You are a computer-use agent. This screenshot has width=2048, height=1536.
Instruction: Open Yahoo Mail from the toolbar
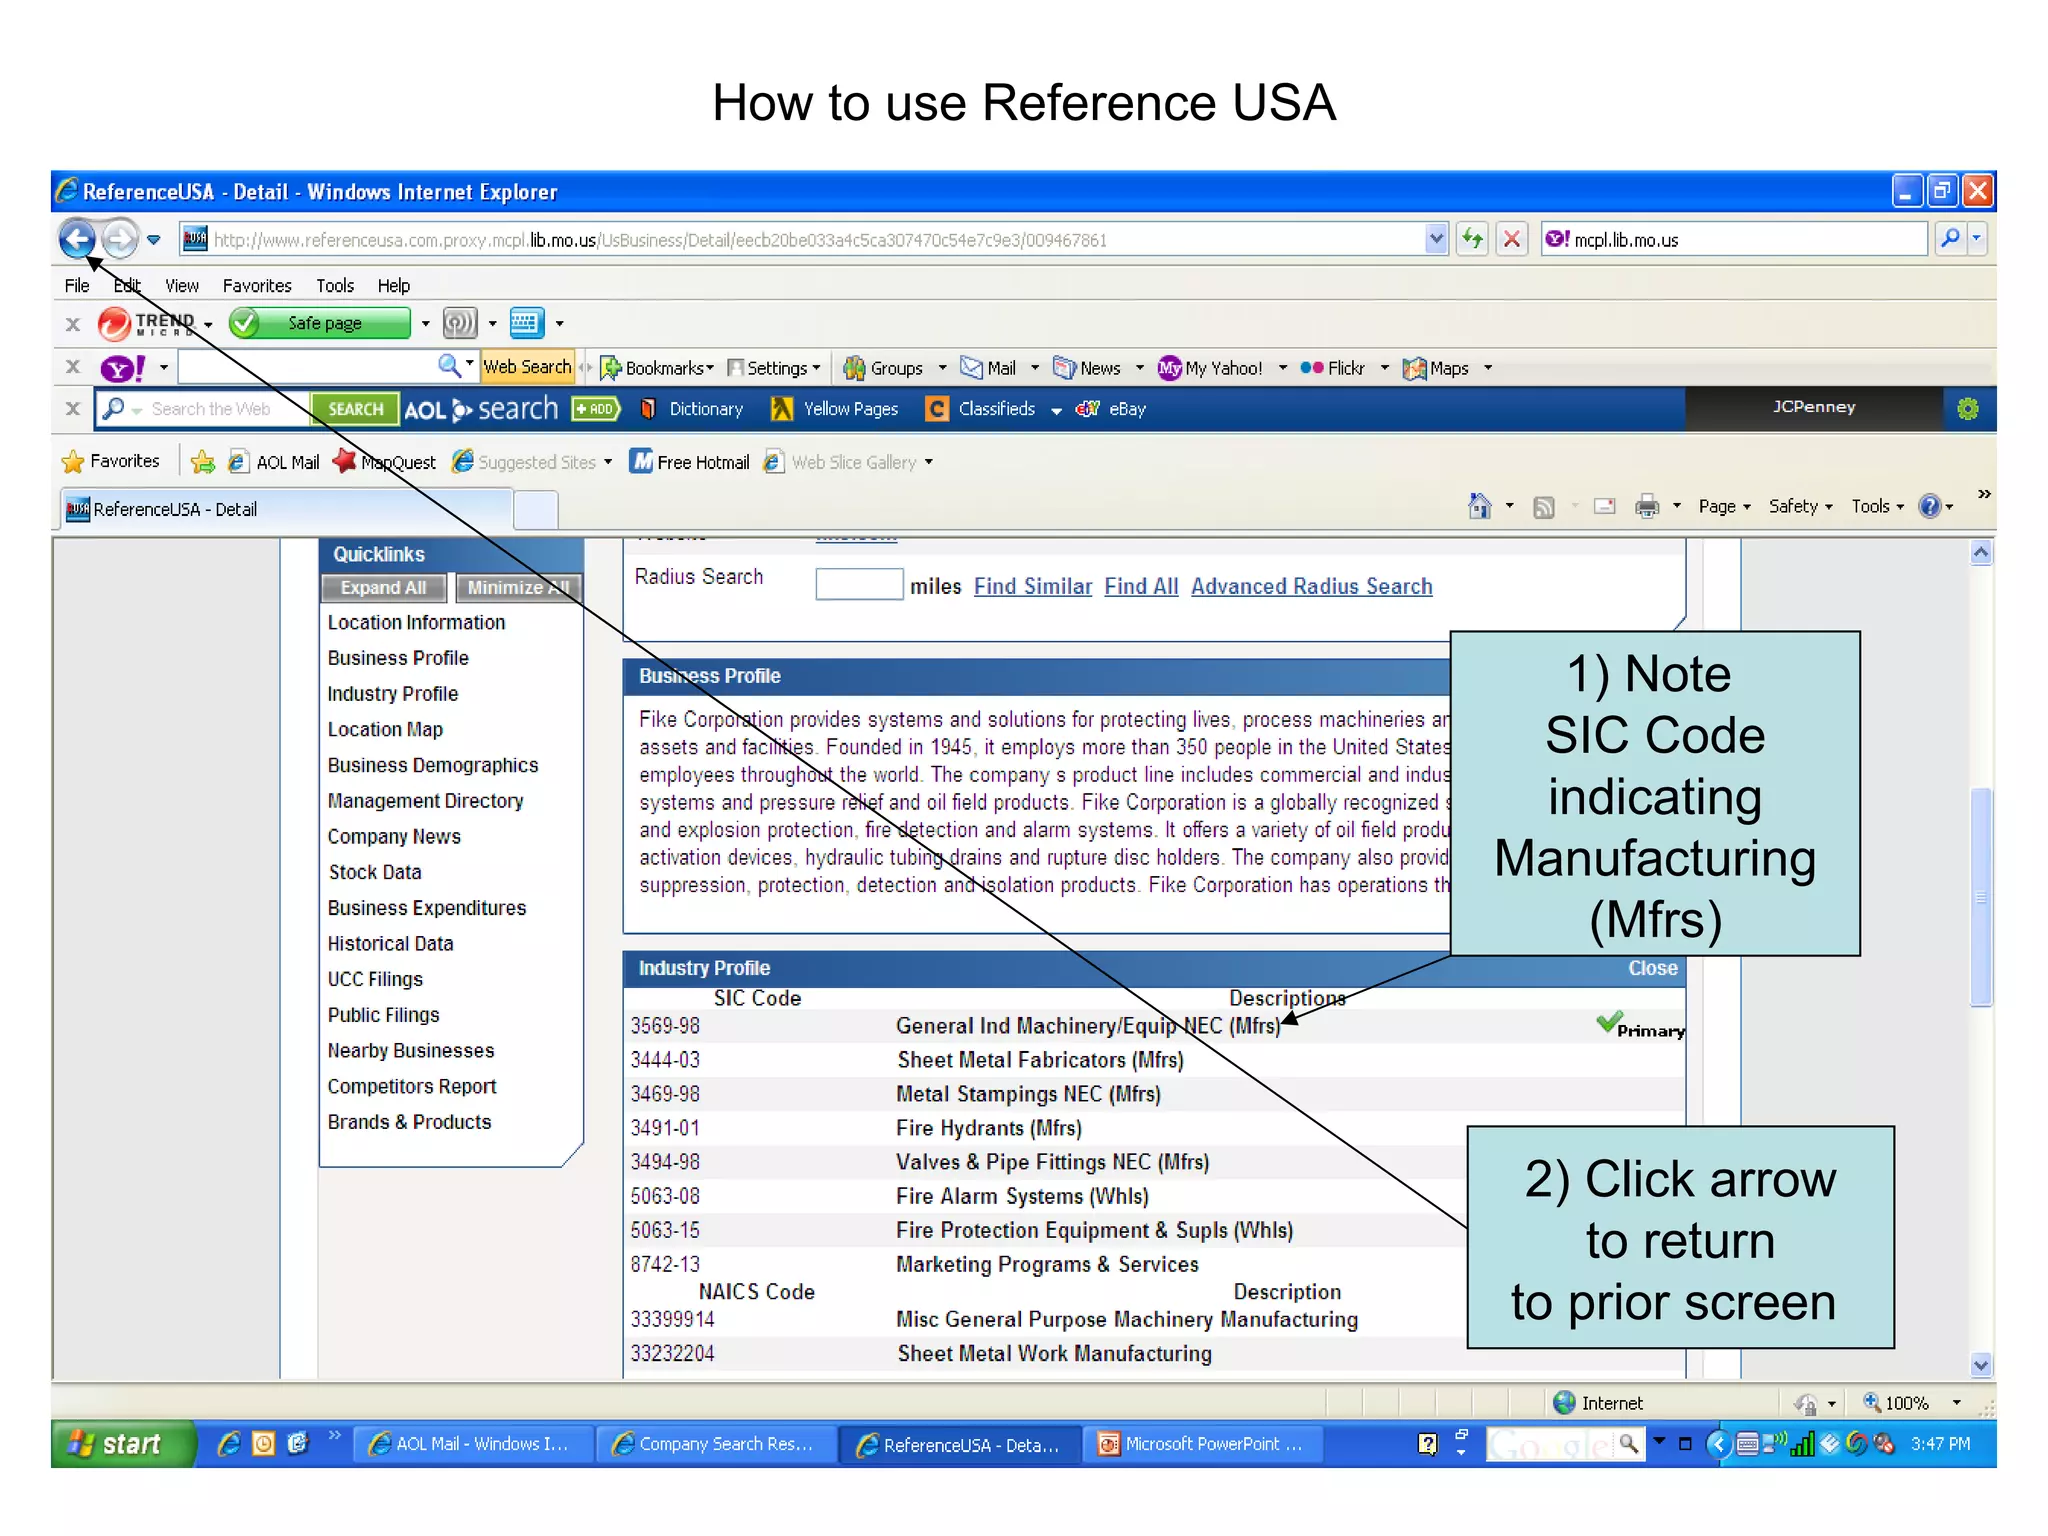pyautogui.click(x=988, y=368)
